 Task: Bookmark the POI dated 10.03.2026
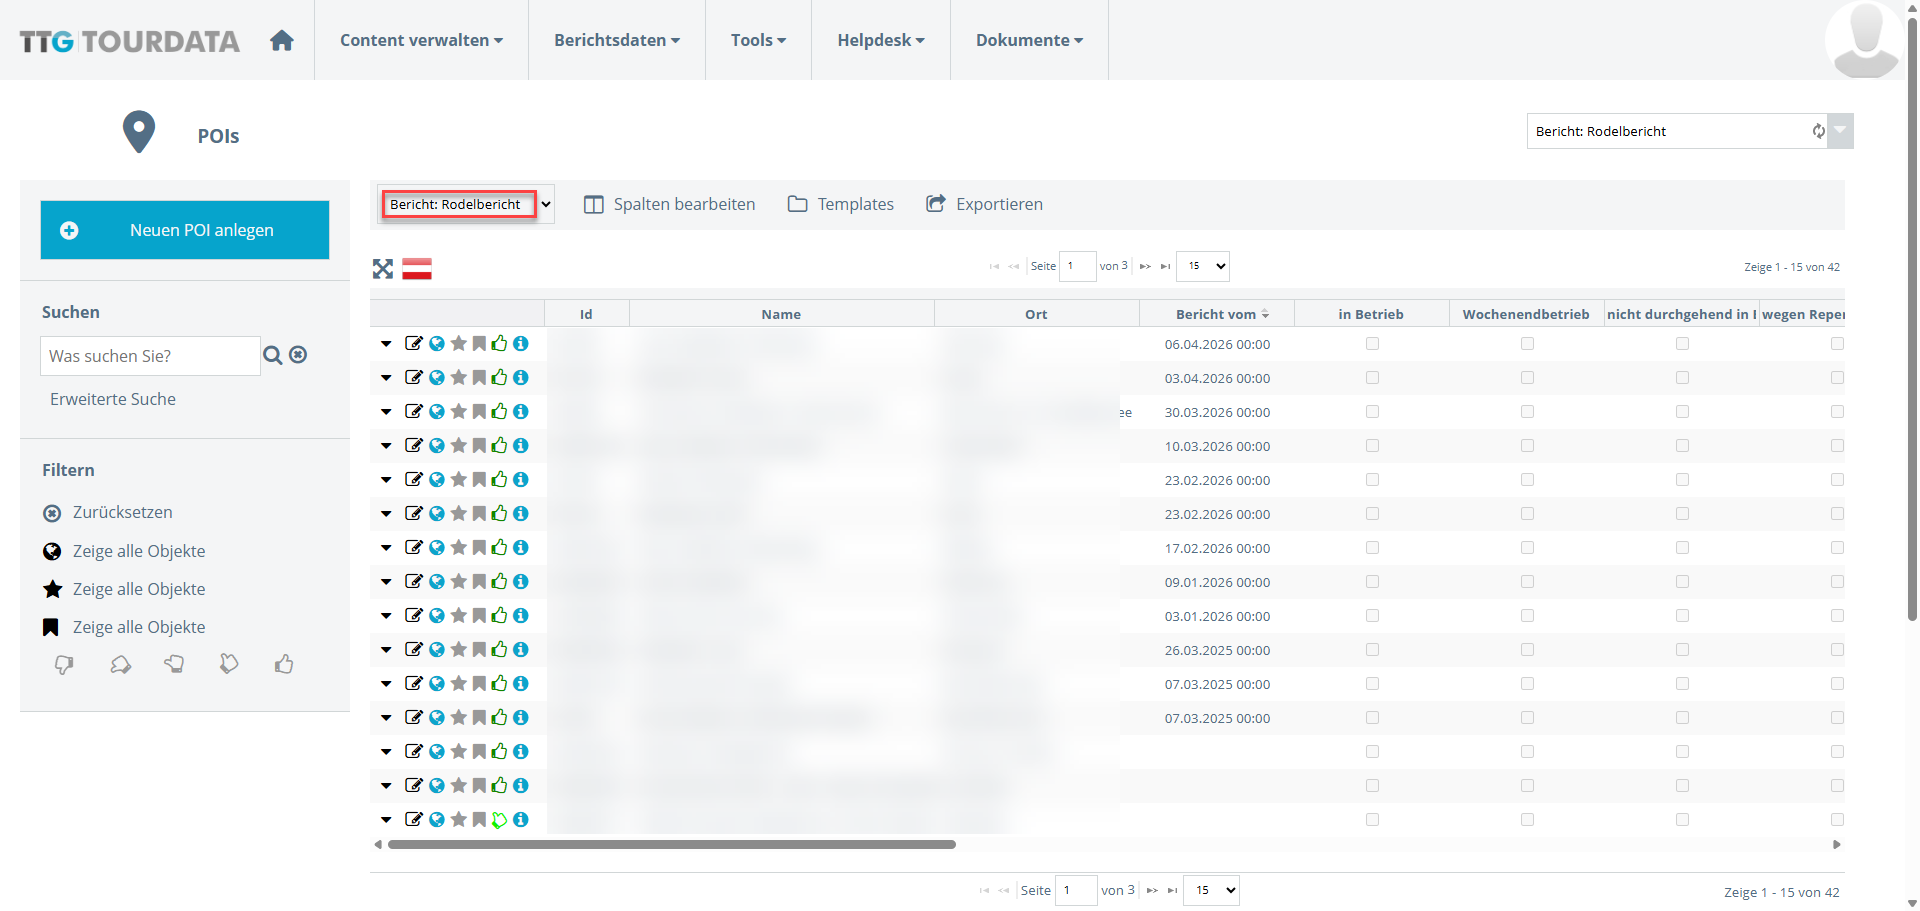point(479,446)
